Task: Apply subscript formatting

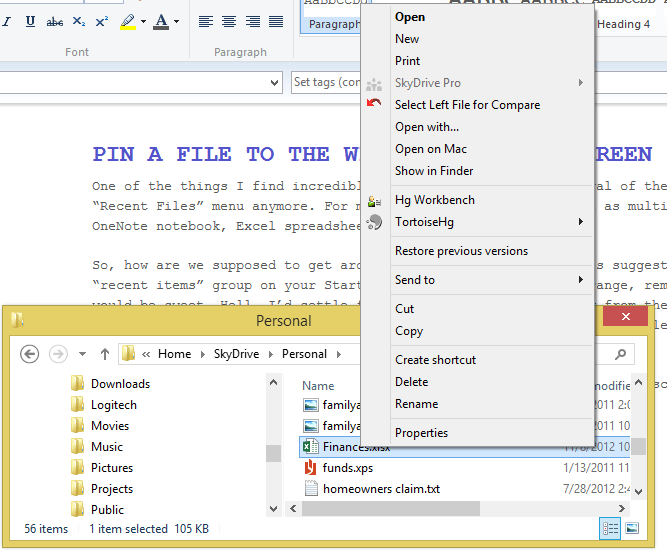Action: pos(79,21)
